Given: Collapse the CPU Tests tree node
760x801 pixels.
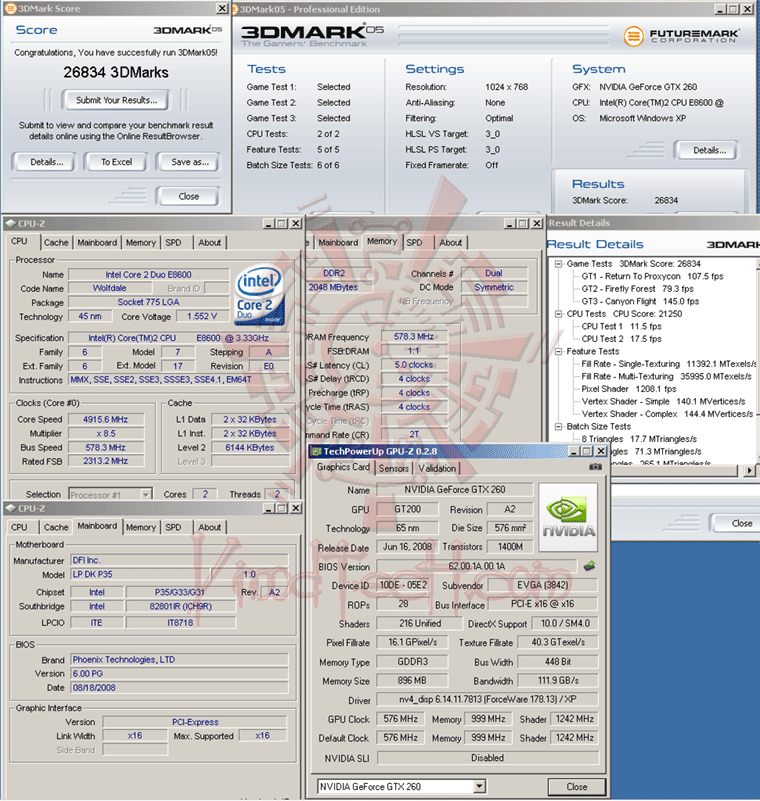Looking at the screenshot, I should click(x=559, y=314).
